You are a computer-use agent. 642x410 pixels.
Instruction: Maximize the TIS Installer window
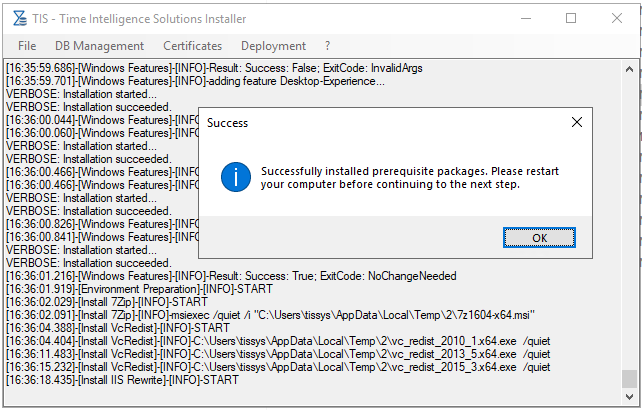(571, 18)
